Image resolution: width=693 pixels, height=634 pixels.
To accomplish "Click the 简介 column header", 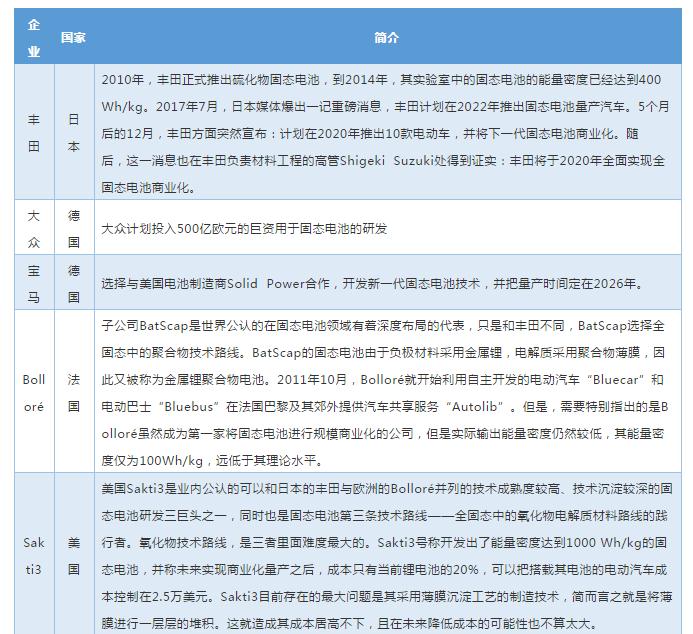I will pos(387,37).
